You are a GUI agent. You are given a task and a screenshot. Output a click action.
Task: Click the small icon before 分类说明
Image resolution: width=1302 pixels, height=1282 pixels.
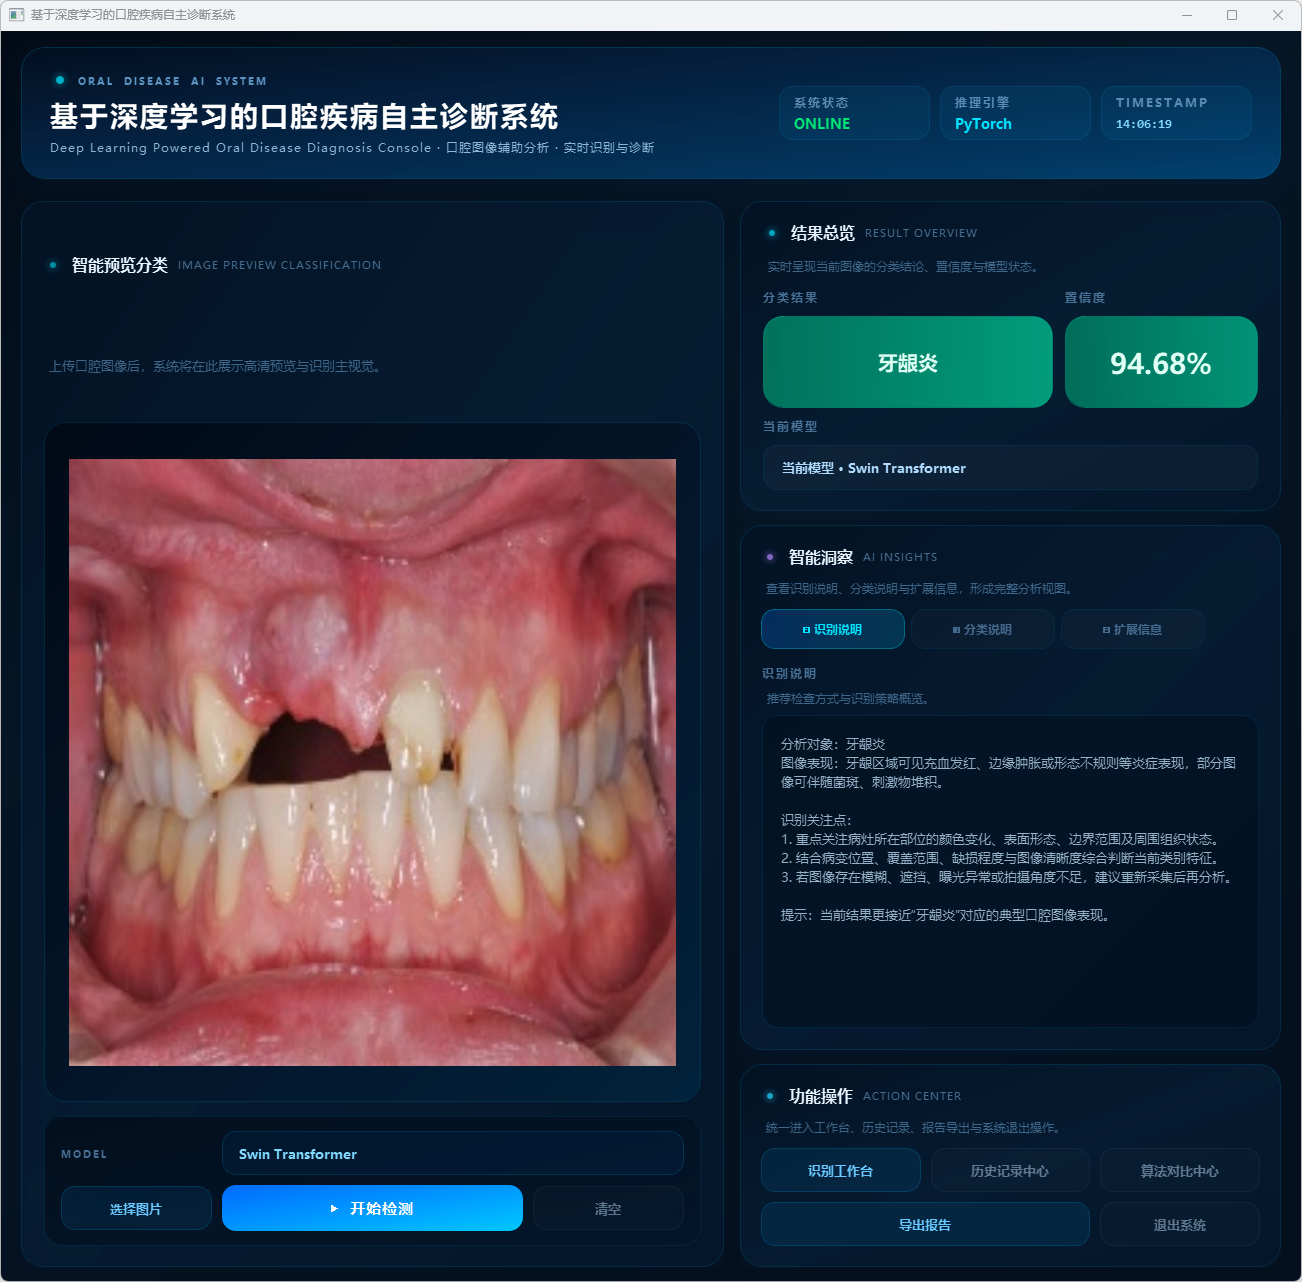pos(956,630)
